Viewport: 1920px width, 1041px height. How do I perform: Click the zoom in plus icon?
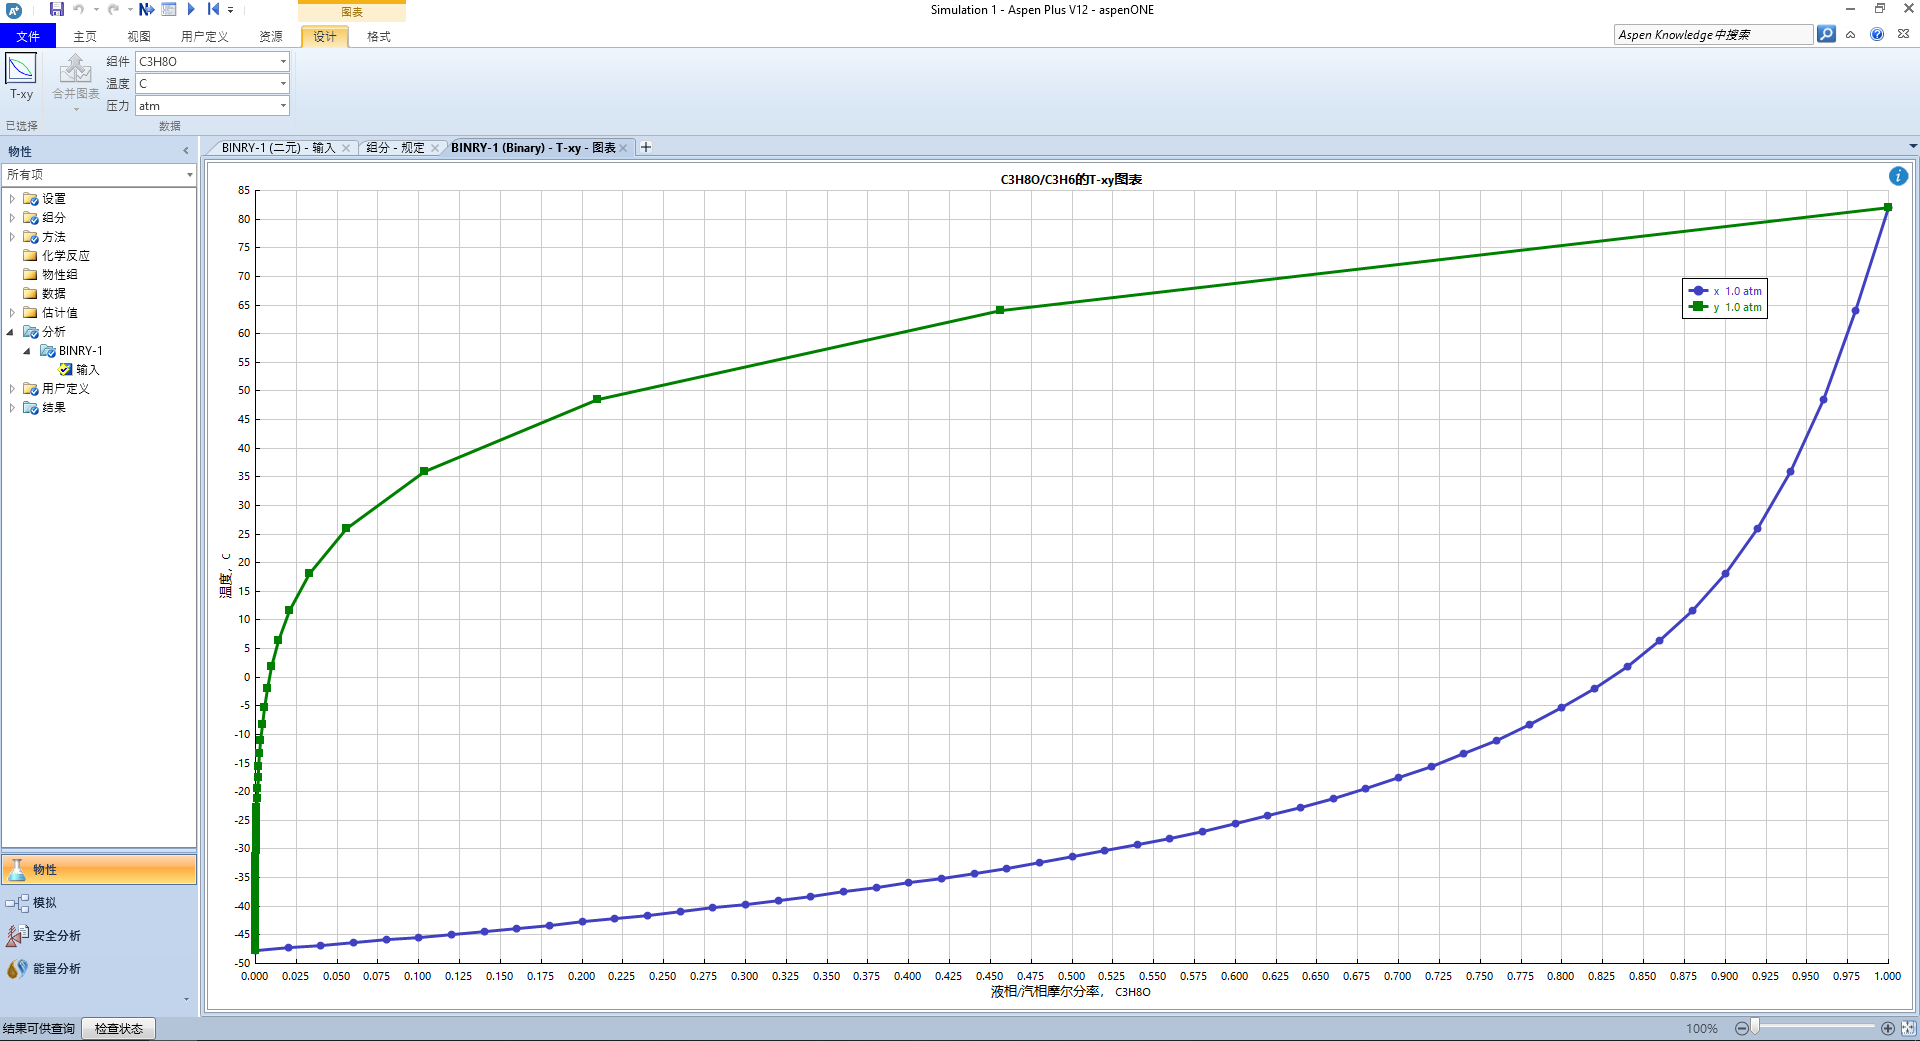click(1888, 1028)
